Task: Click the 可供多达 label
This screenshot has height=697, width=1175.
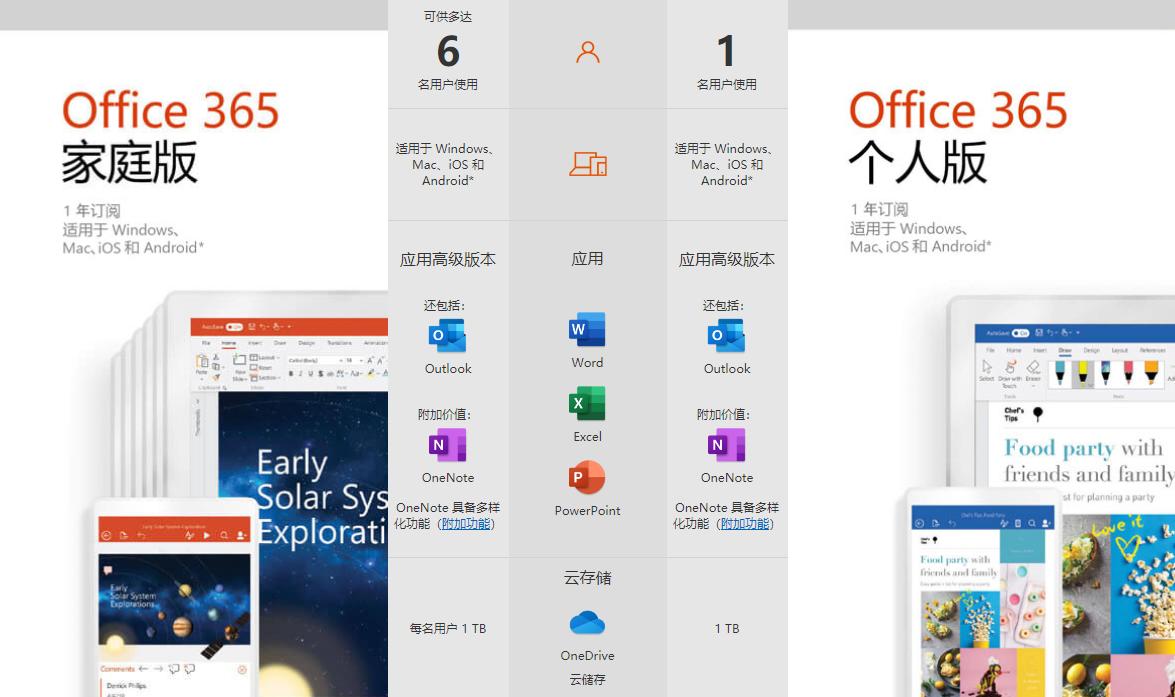Action: [448, 16]
